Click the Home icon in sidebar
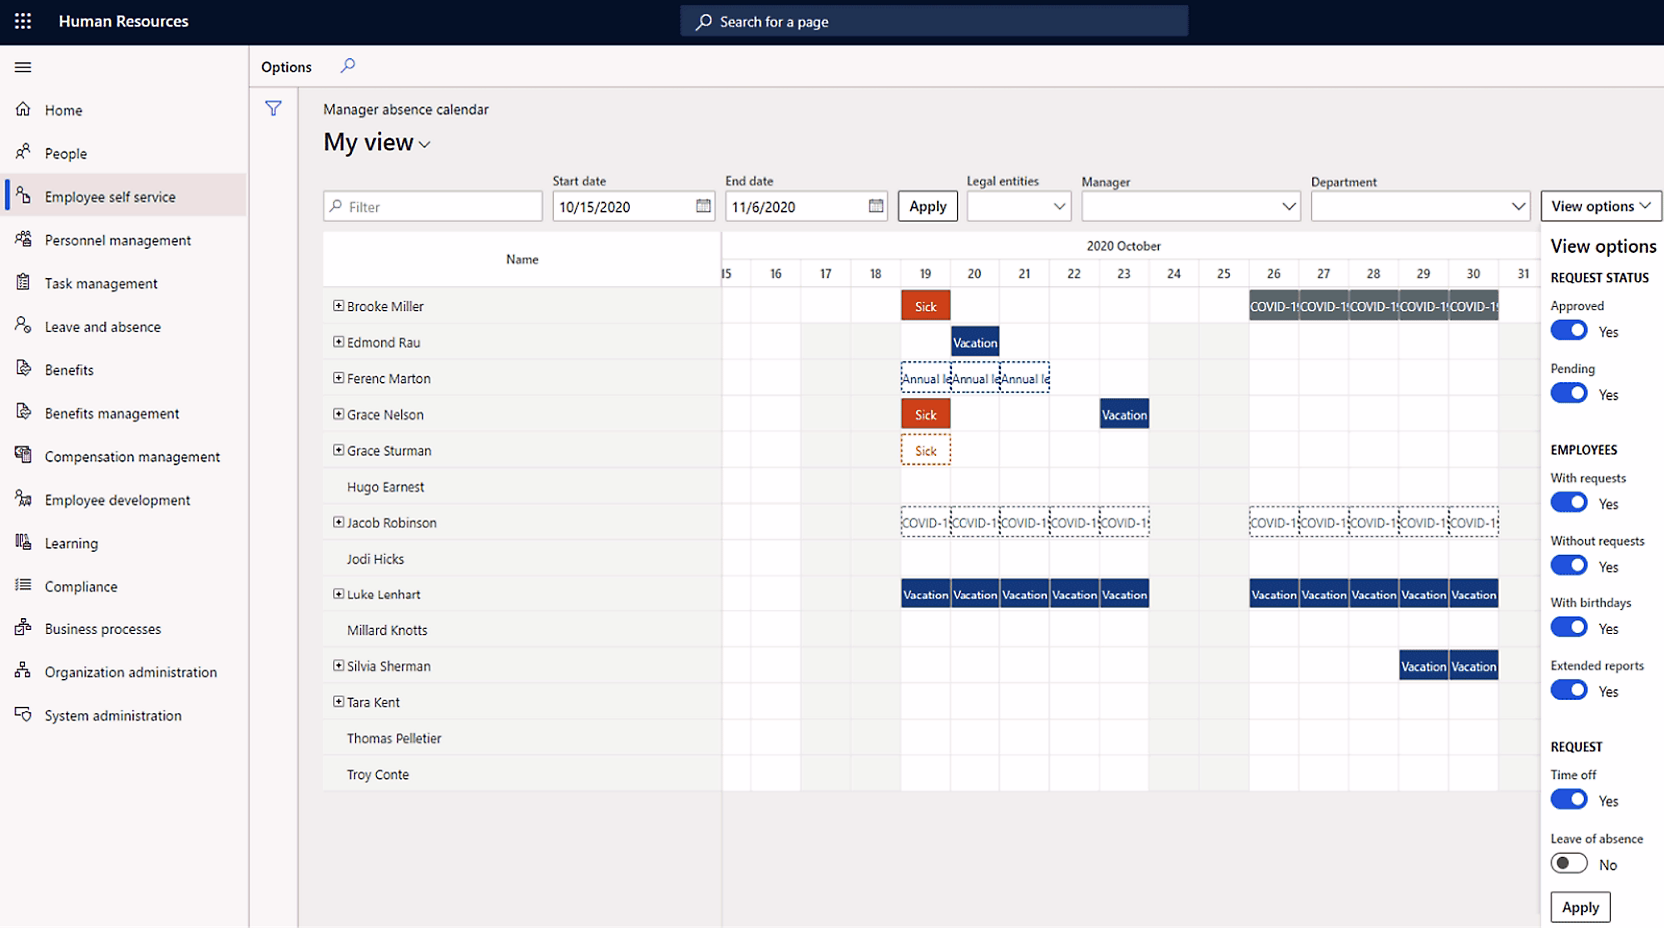Screen dimensions: 1664x928 point(23,110)
